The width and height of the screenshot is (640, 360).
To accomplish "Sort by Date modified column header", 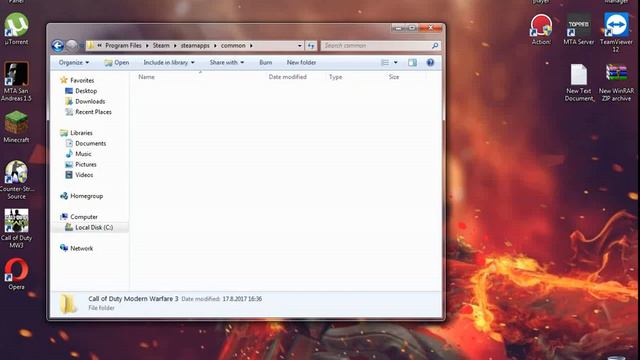I will (x=287, y=77).
